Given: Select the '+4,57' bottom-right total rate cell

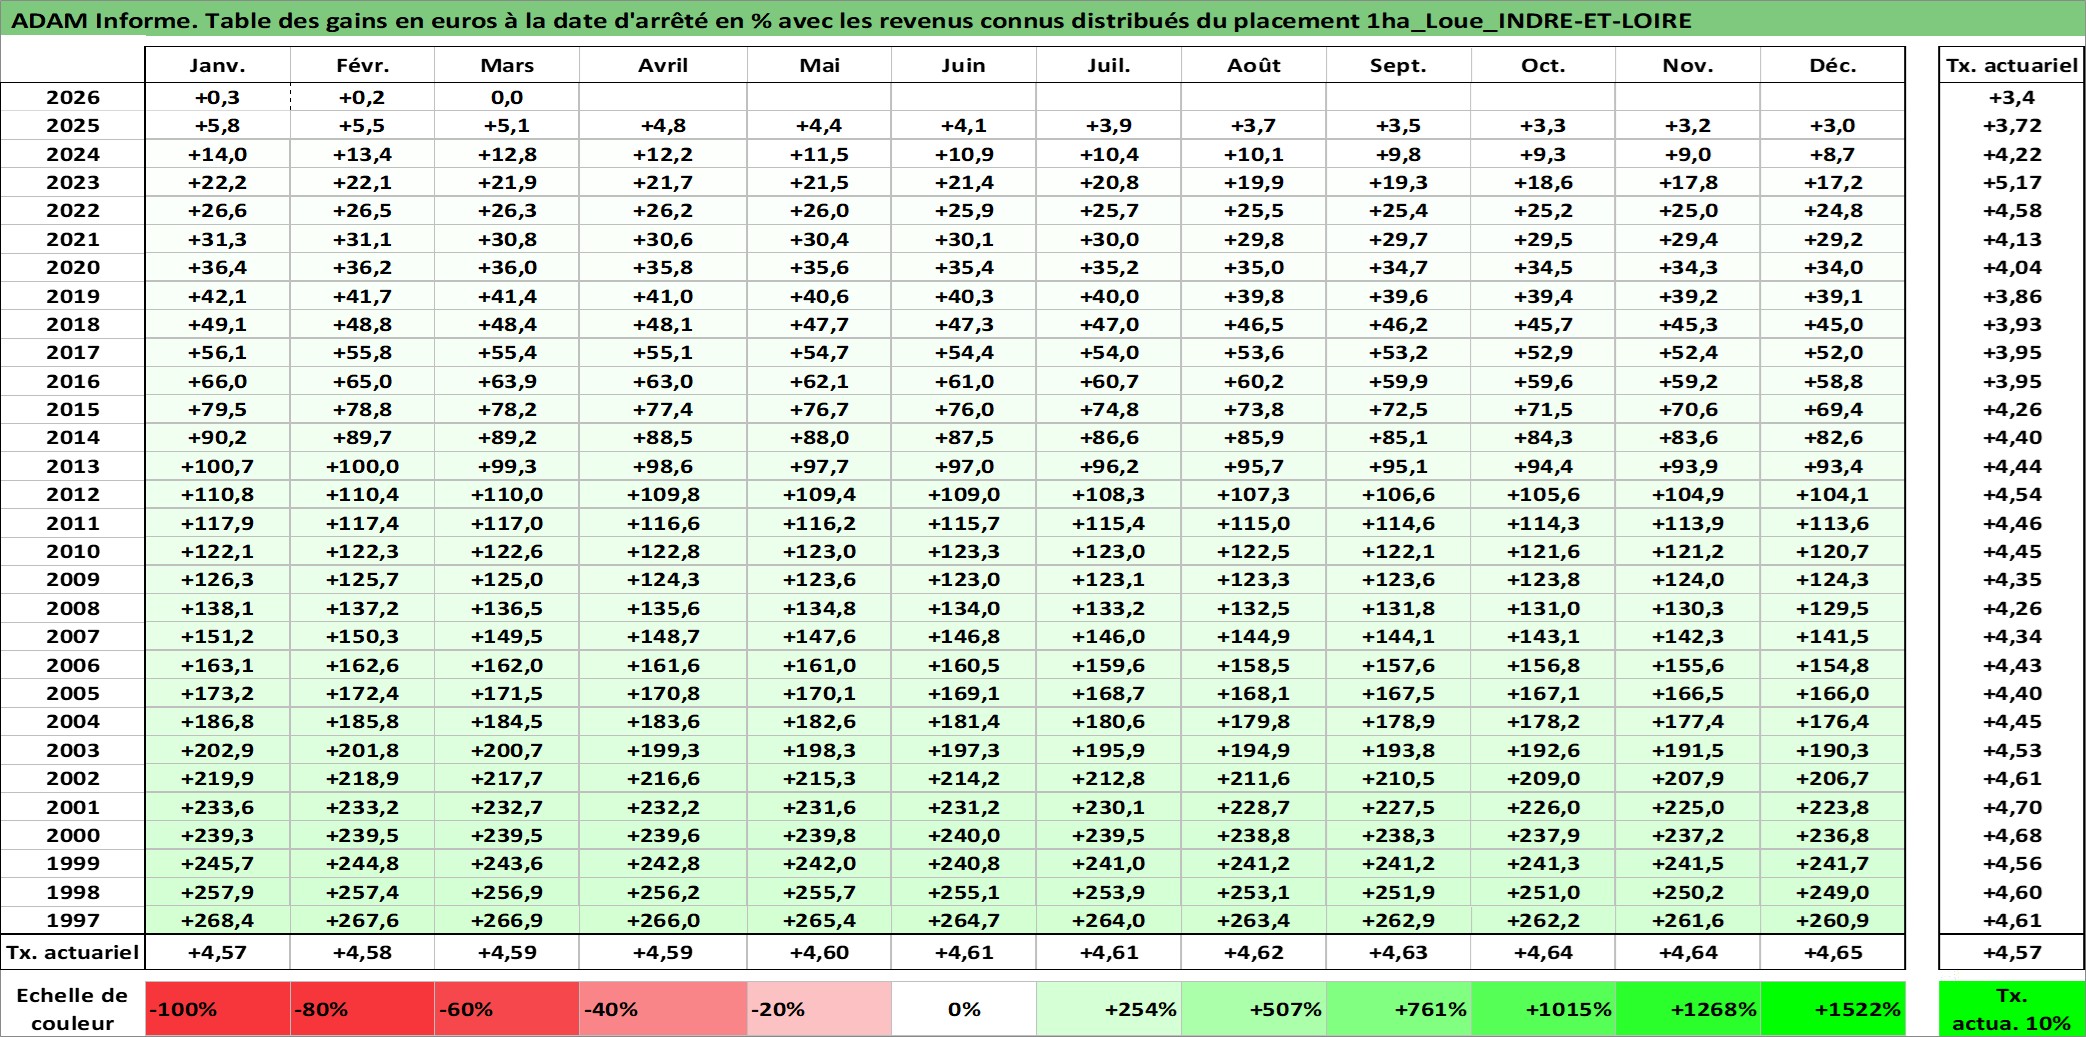Looking at the screenshot, I should (2011, 952).
